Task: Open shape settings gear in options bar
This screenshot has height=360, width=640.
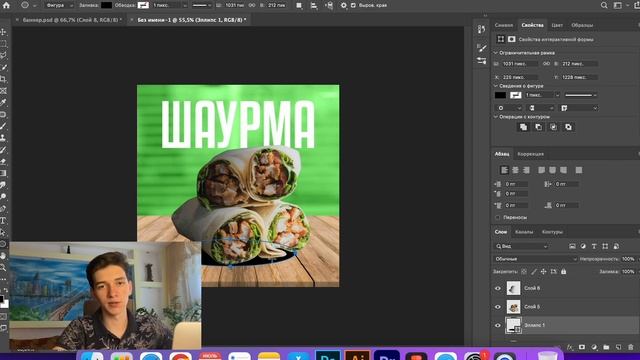Action: (x=344, y=5)
